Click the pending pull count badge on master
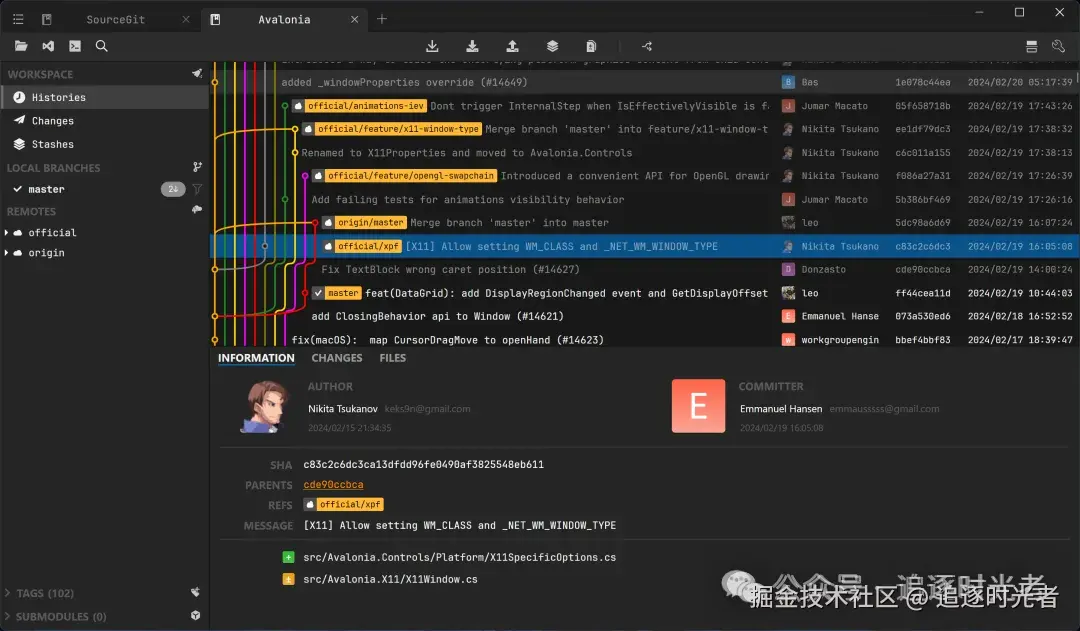The height and width of the screenshot is (631, 1080). [173, 189]
